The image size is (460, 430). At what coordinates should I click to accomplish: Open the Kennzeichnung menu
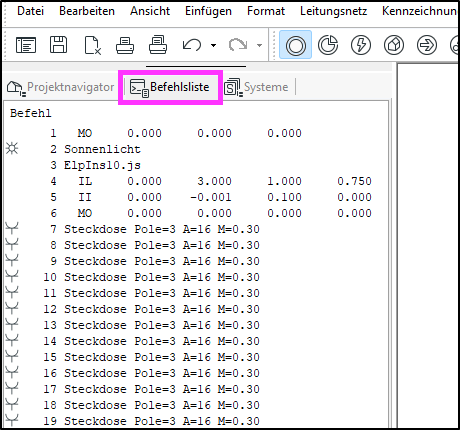pyautogui.click(x=420, y=11)
